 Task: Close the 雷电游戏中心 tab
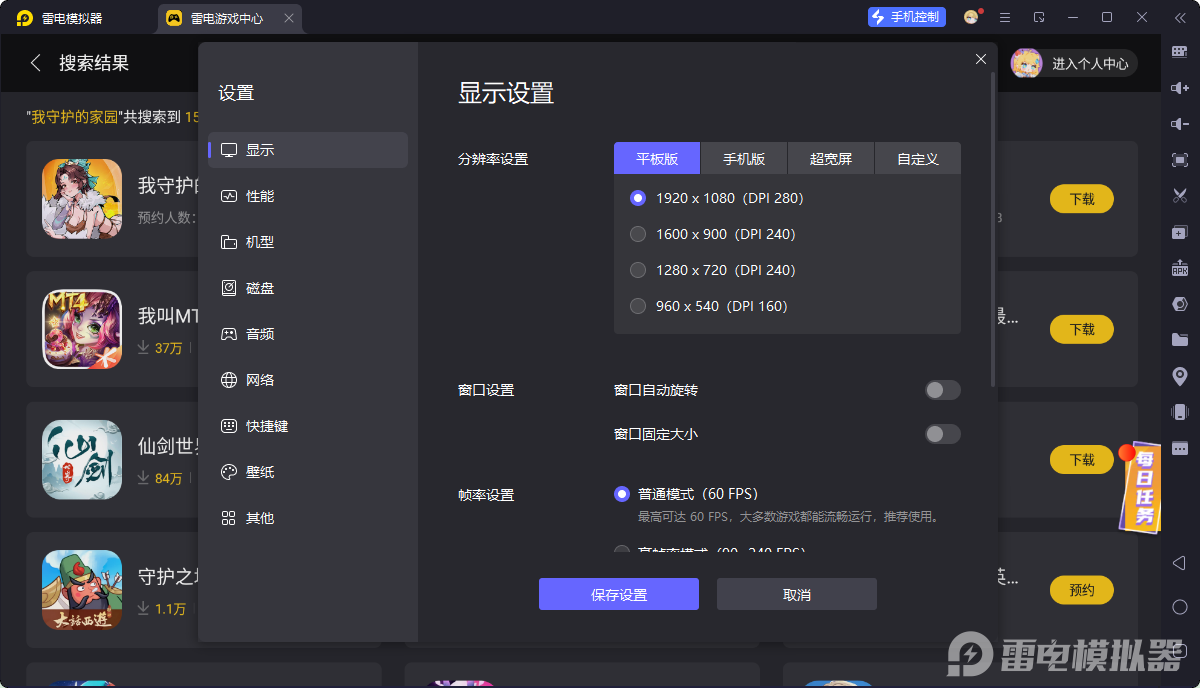(289, 18)
